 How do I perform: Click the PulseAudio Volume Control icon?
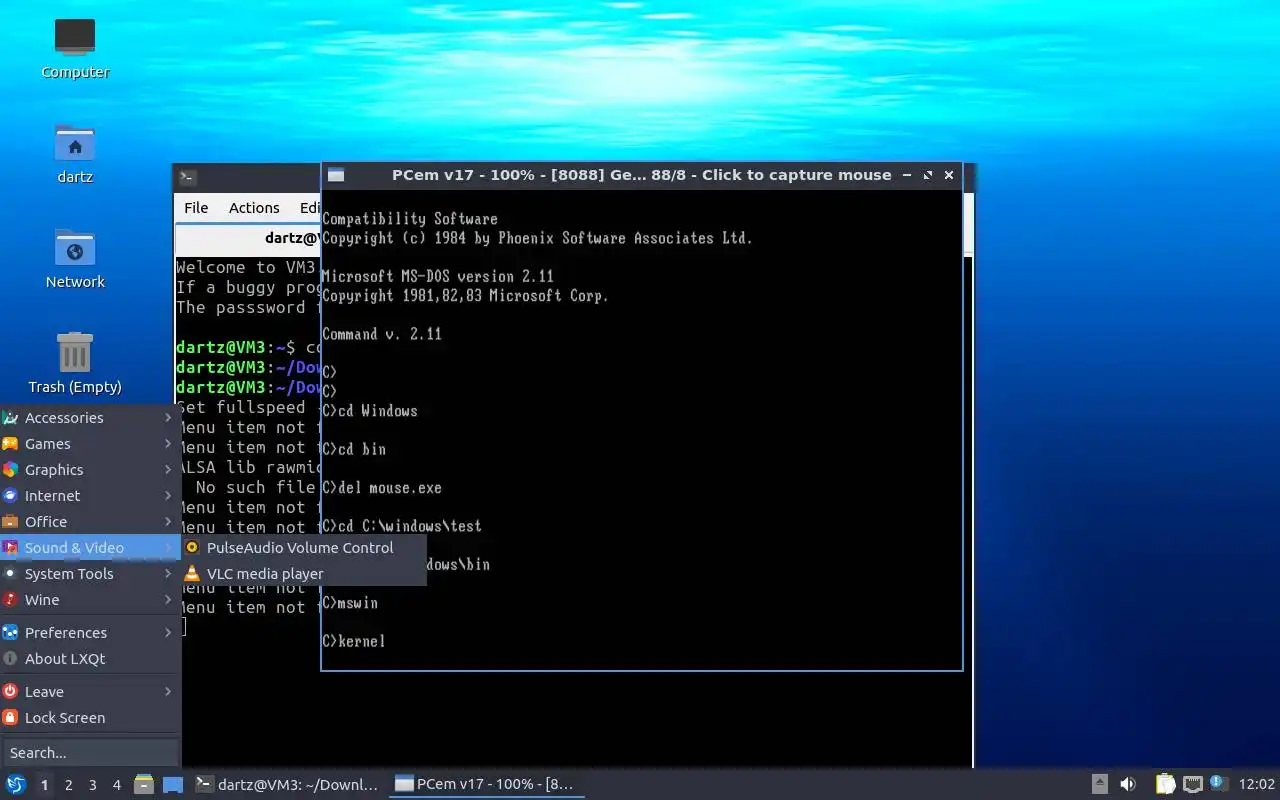(x=192, y=548)
